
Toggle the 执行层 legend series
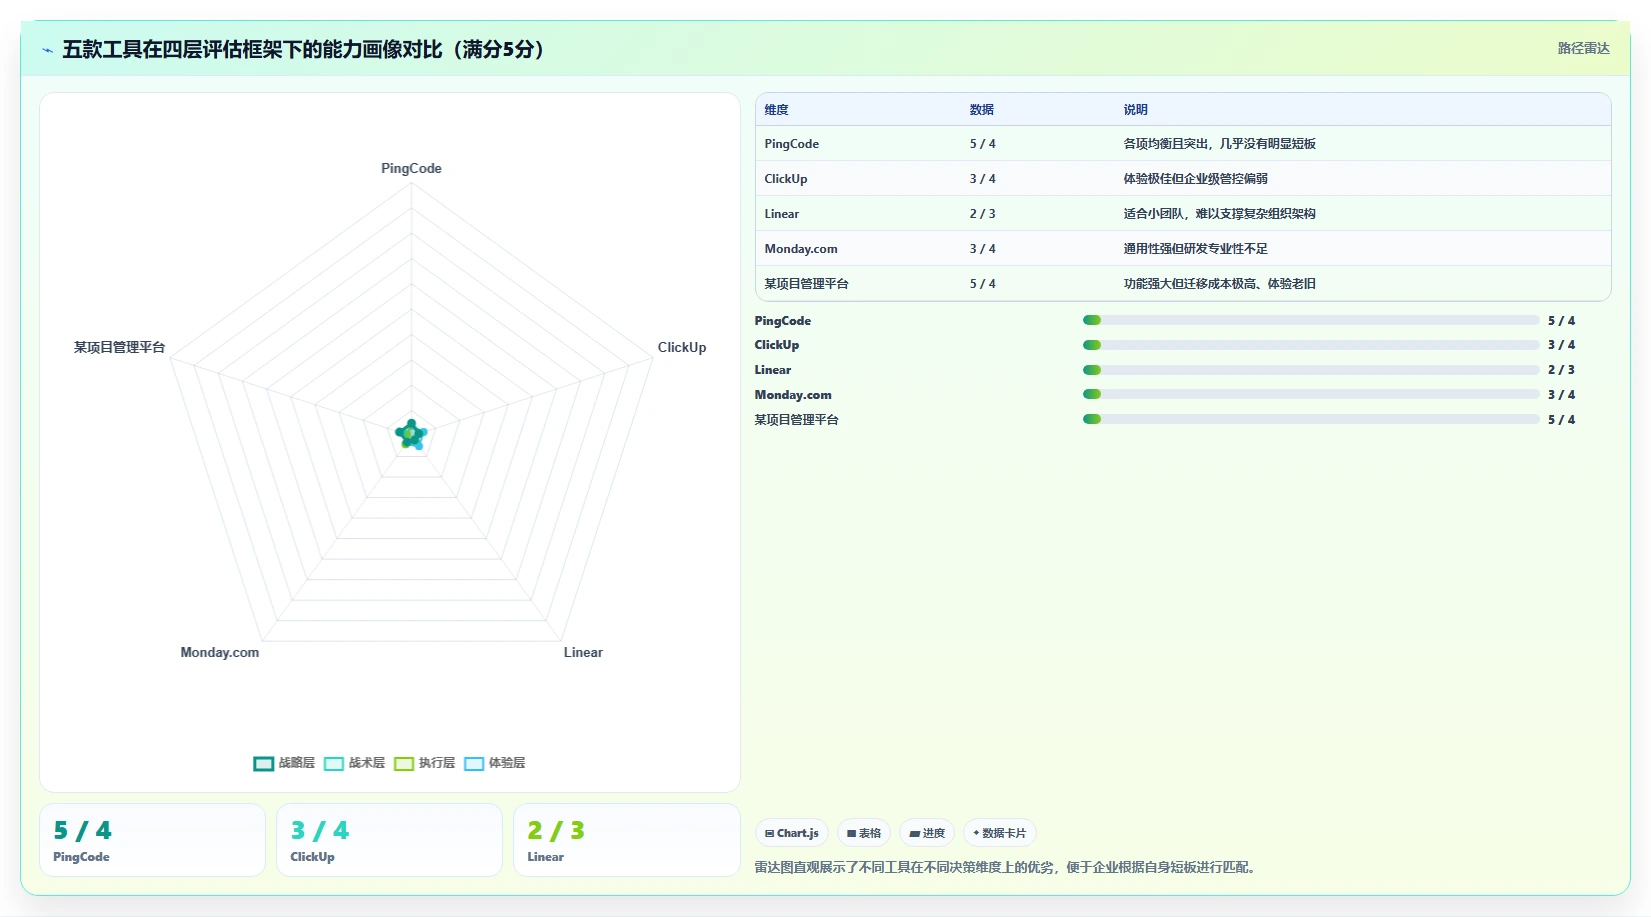(x=424, y=763)
